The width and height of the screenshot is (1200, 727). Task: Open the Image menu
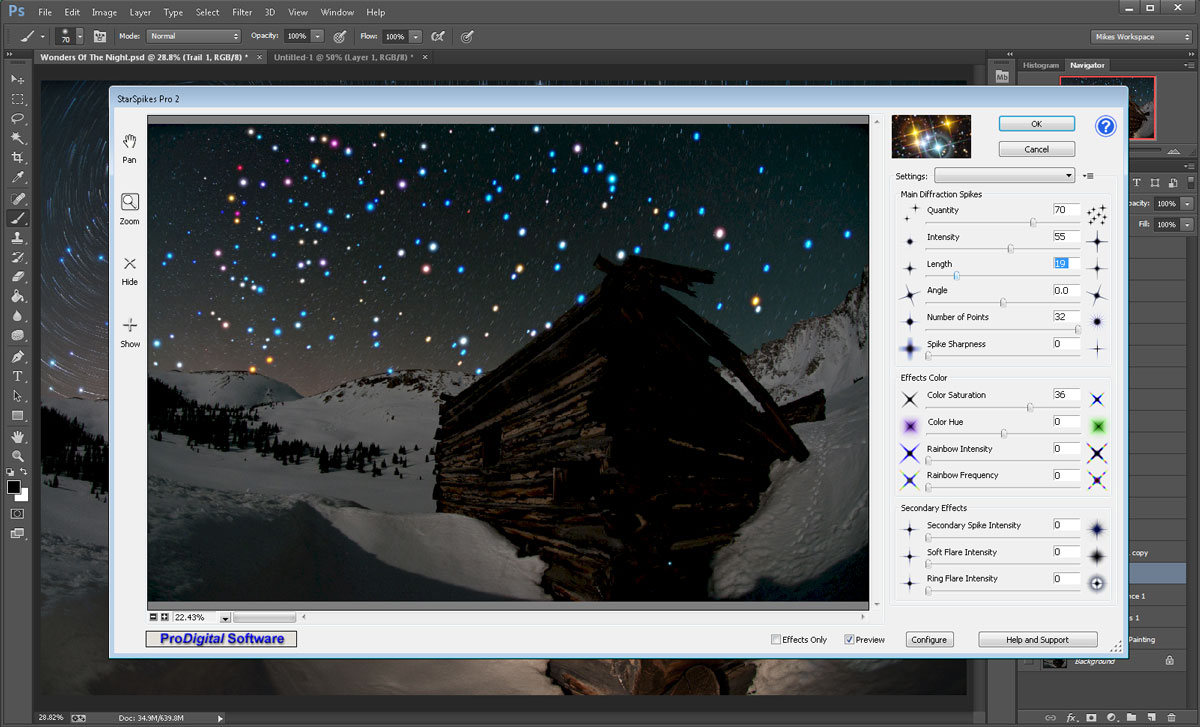click(104, 12)
